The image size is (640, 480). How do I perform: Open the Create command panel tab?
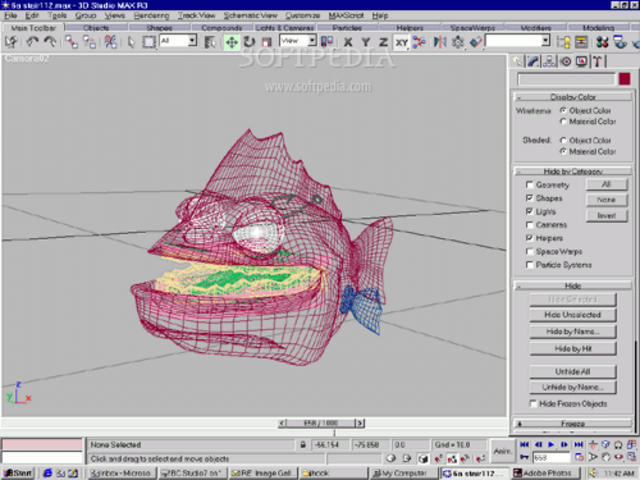coord(517,62)
